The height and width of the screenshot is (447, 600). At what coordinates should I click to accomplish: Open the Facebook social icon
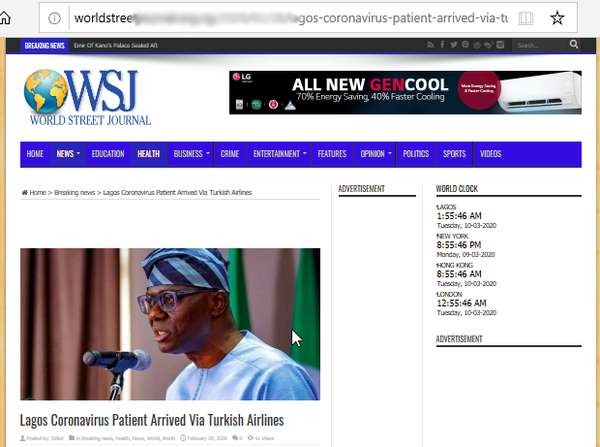[x=442, y=45]
